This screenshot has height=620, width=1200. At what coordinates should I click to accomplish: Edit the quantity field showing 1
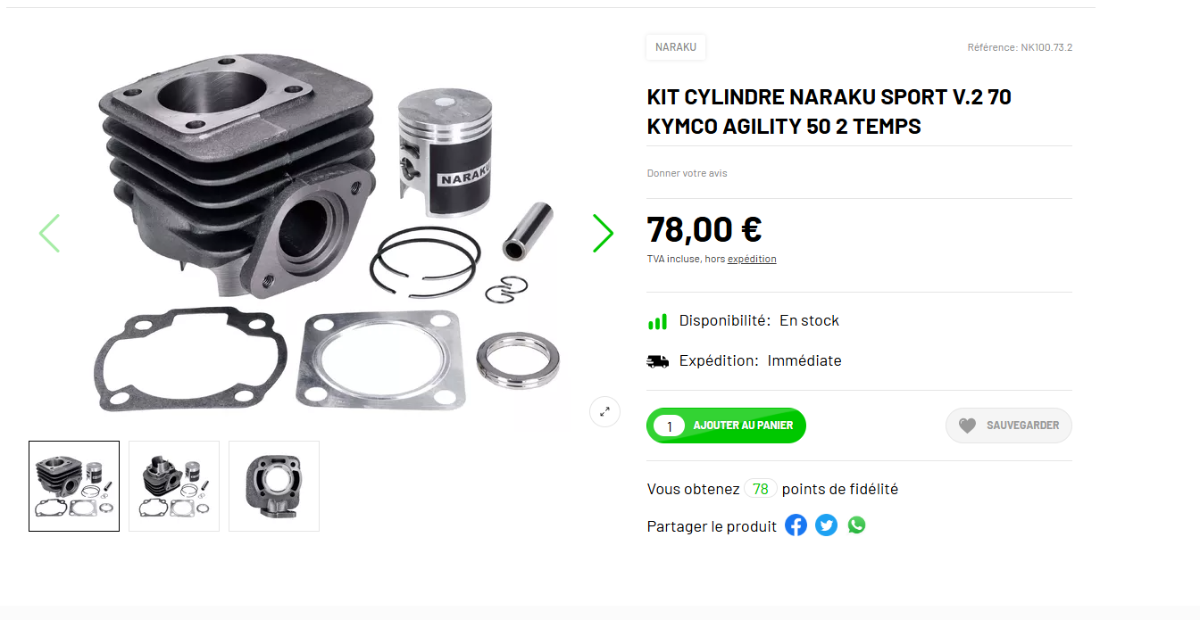[x=669, y=426]
